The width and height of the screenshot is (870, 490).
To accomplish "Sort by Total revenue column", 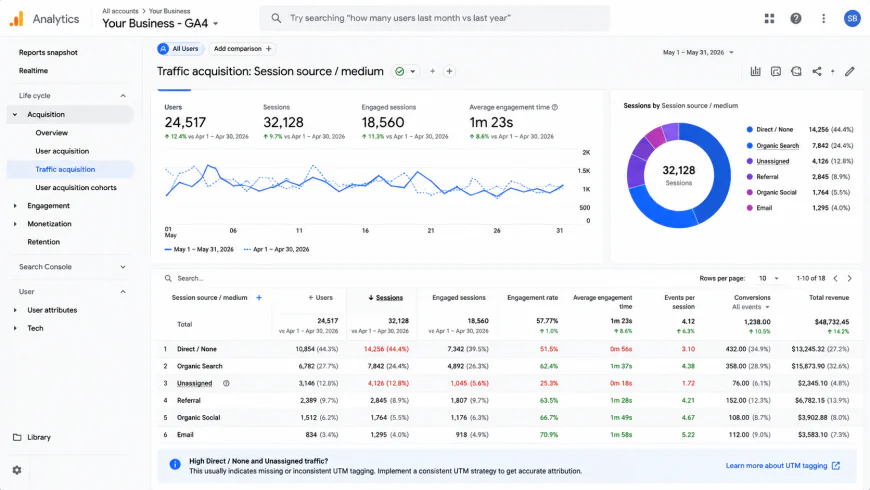I will tap(829, 297).
